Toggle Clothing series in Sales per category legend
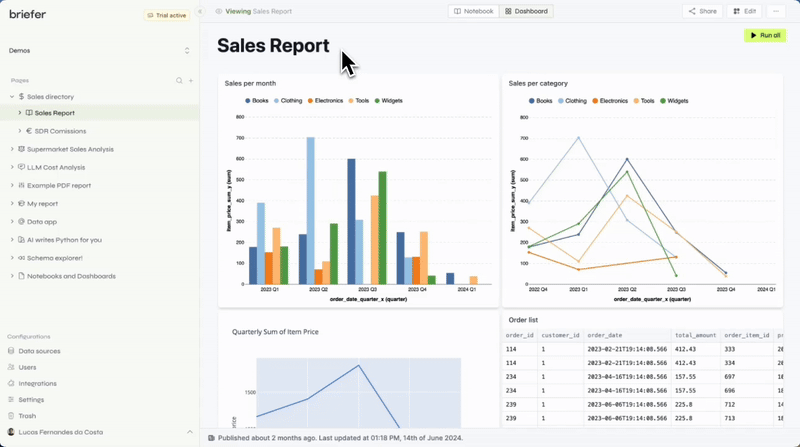Viewport: 800px width, 447px height. click(572, 101)
